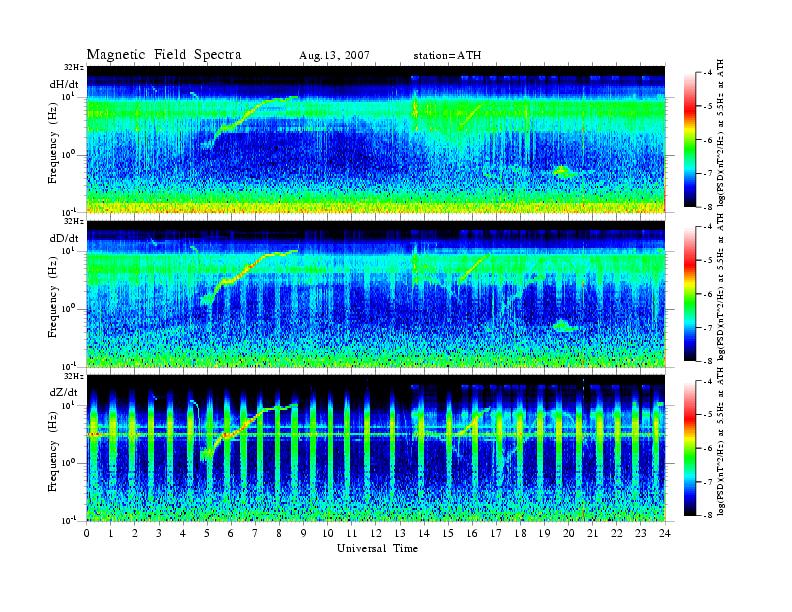792x612 pixels.
Task: Click hour tick label "4" on time axis
Action: [183, 534]
